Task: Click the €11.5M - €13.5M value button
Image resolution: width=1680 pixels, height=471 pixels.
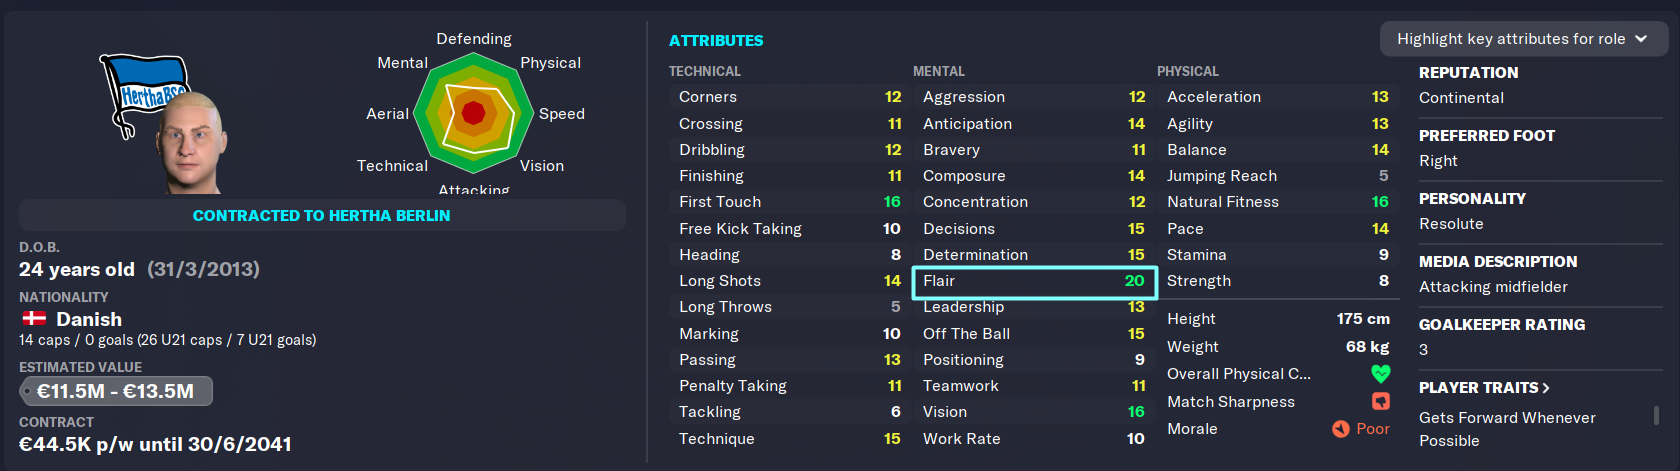Action: click(x=116, y=391)
